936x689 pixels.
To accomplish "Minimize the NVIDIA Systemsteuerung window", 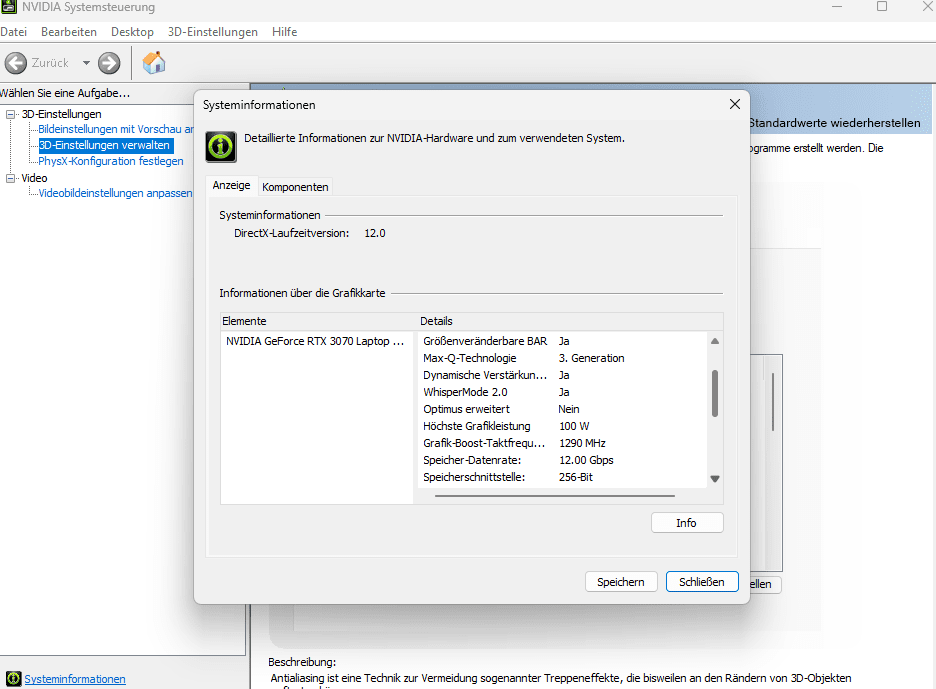I will (837, 6).
